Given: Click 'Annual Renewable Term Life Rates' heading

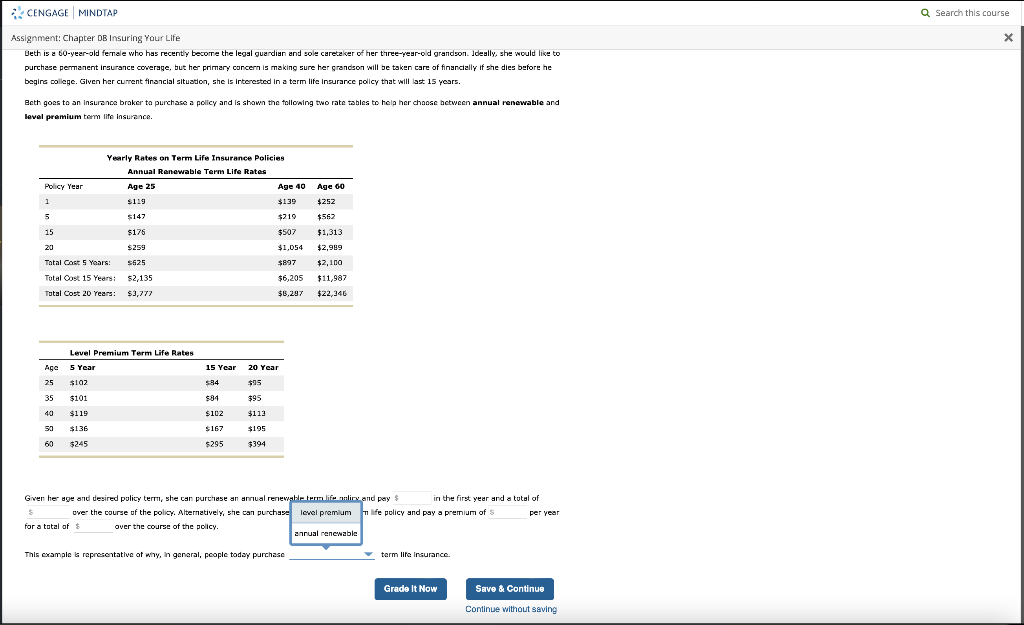Looking at the screenshot, I should [x=197, y=171].
